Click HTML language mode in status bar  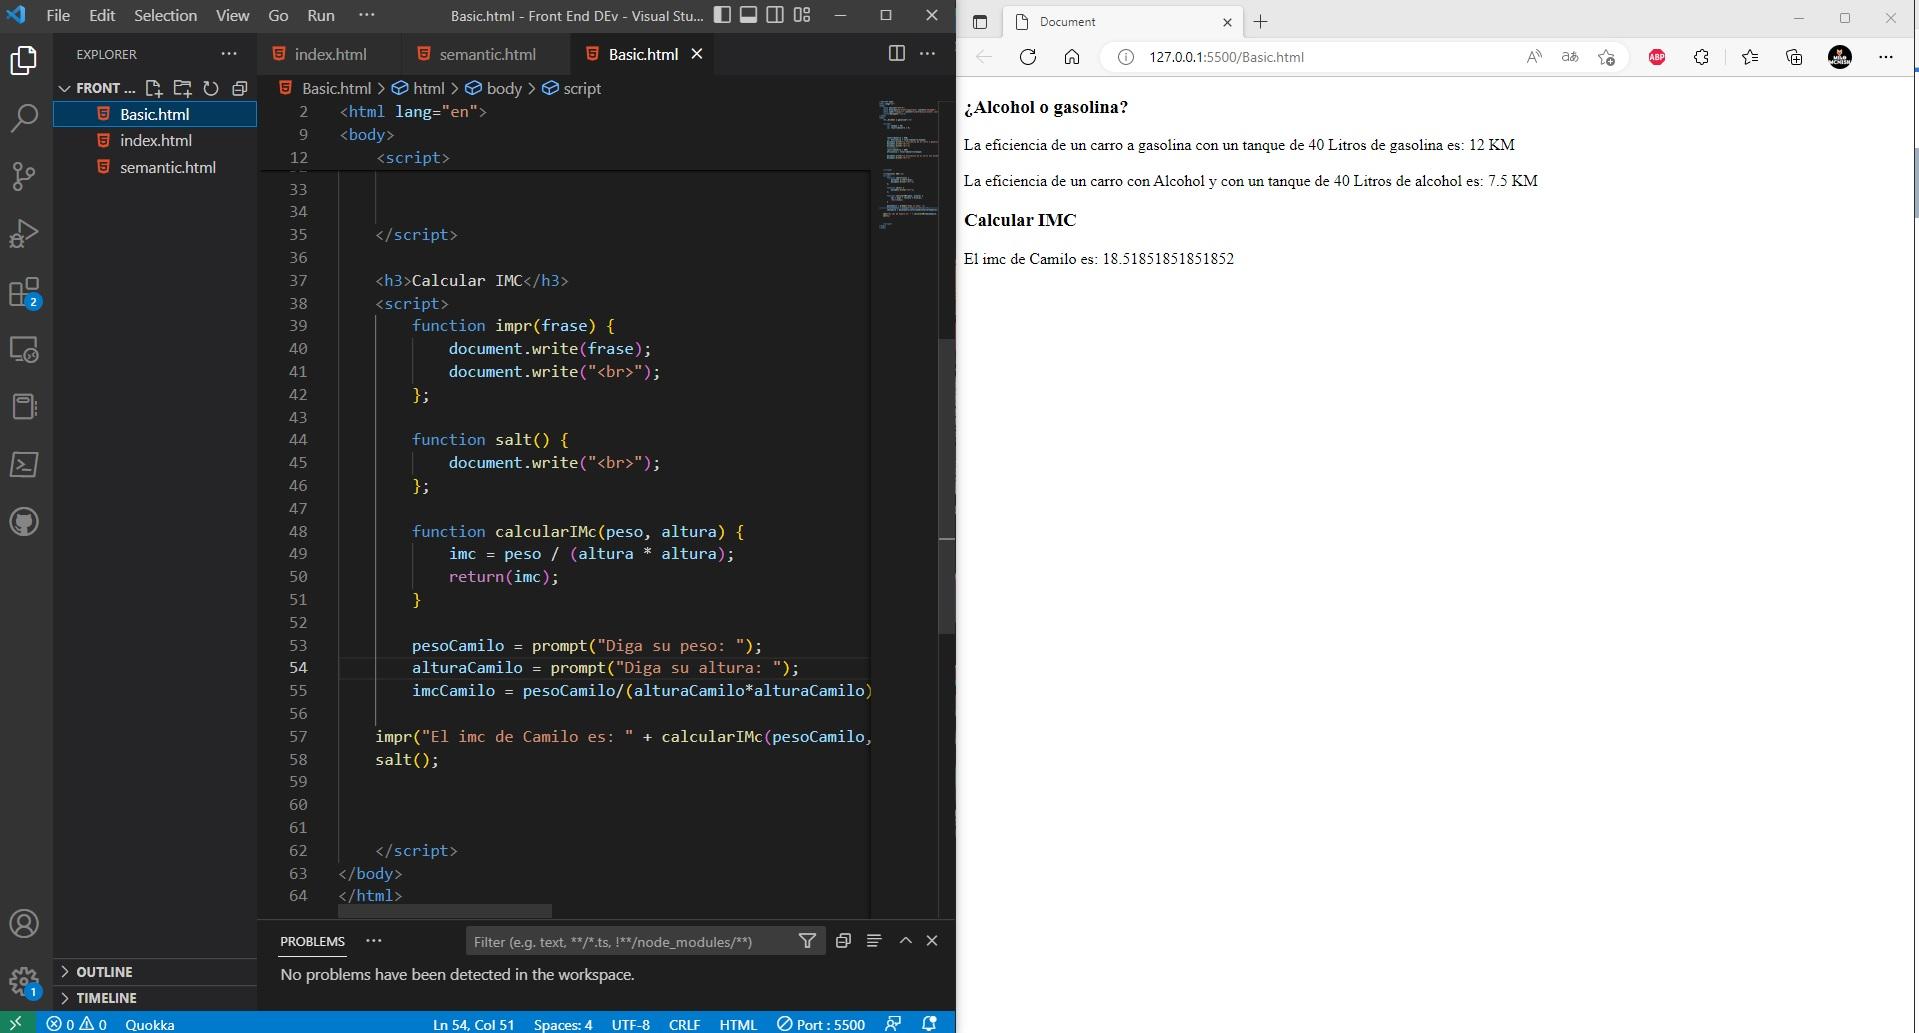[x=738, y=1024]
